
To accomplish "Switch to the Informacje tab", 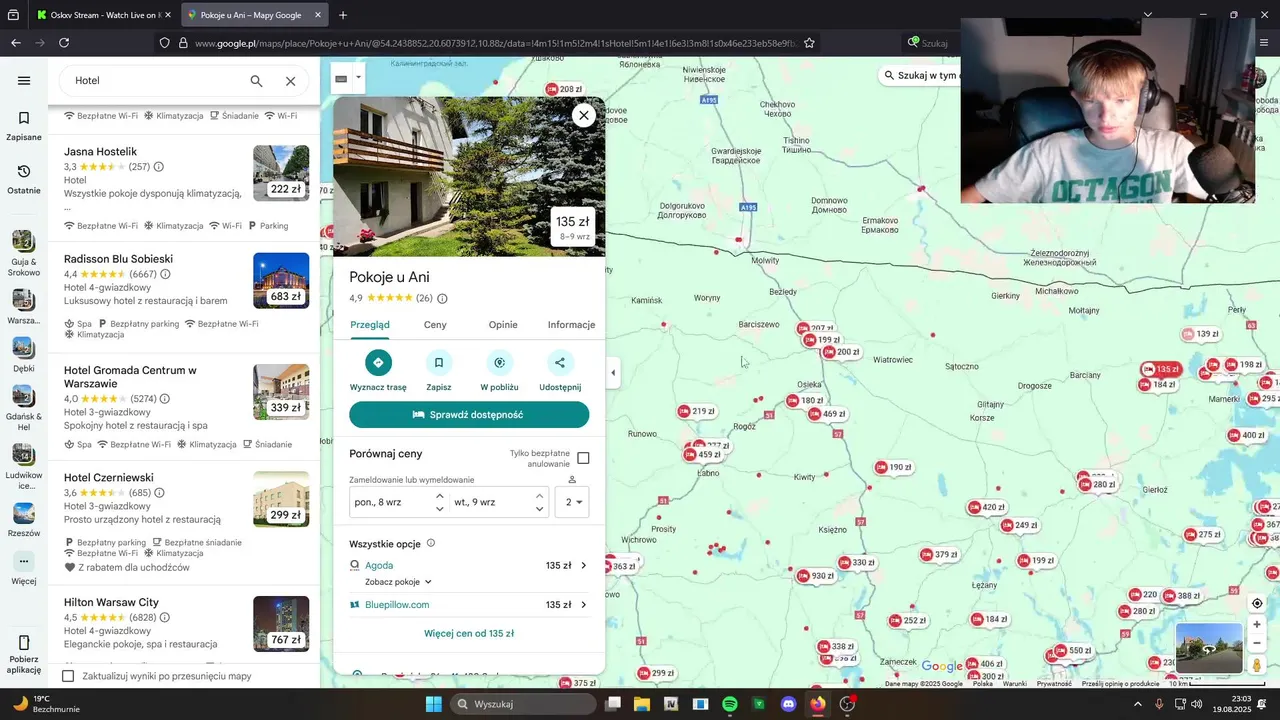I will [x=571, y=325].
